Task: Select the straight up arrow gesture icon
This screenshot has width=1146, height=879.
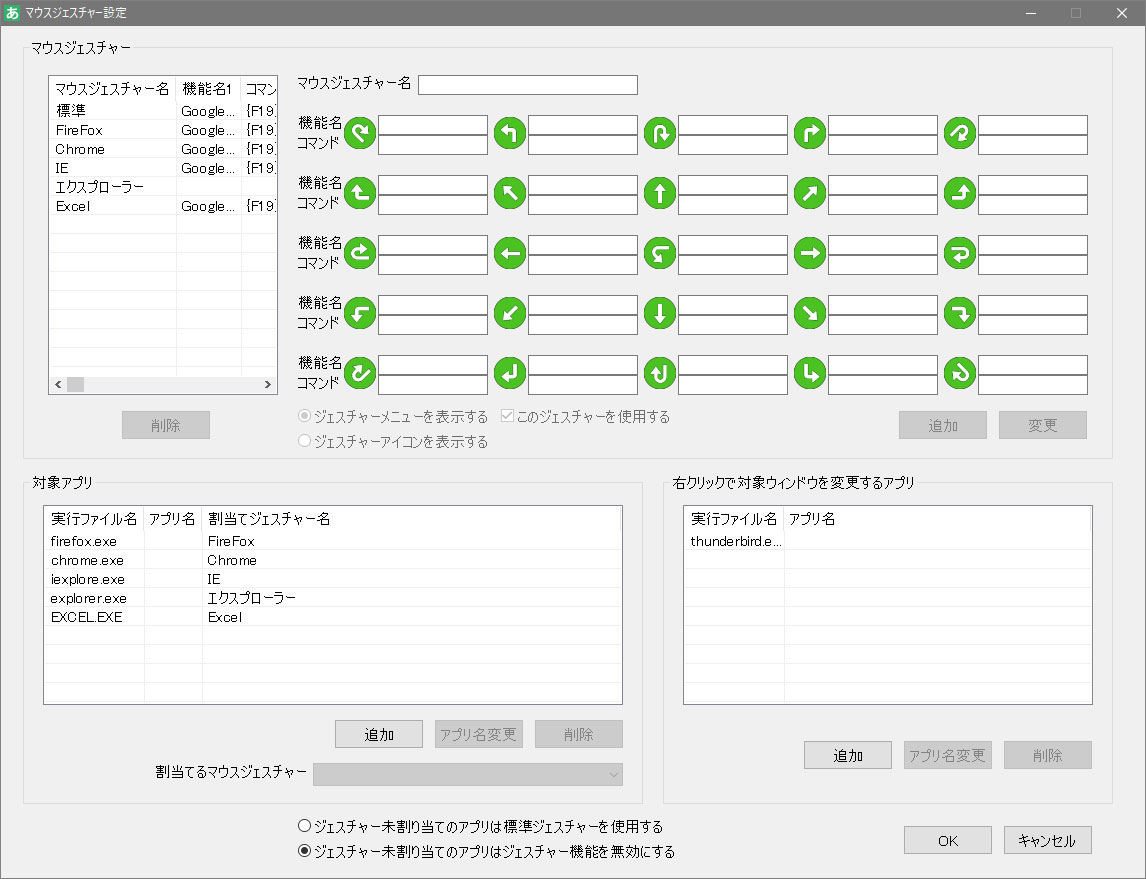Action: click(659, 193)
